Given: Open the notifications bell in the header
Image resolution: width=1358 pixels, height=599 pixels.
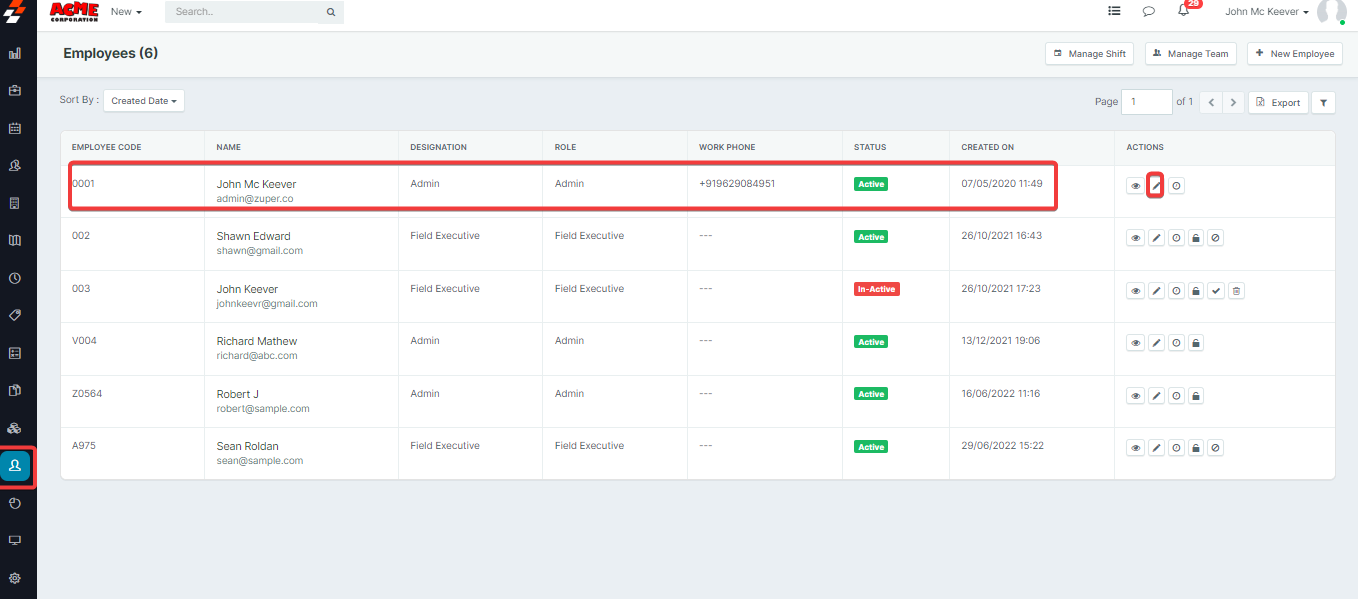Looking at the screenshot, I should 1183,12.
